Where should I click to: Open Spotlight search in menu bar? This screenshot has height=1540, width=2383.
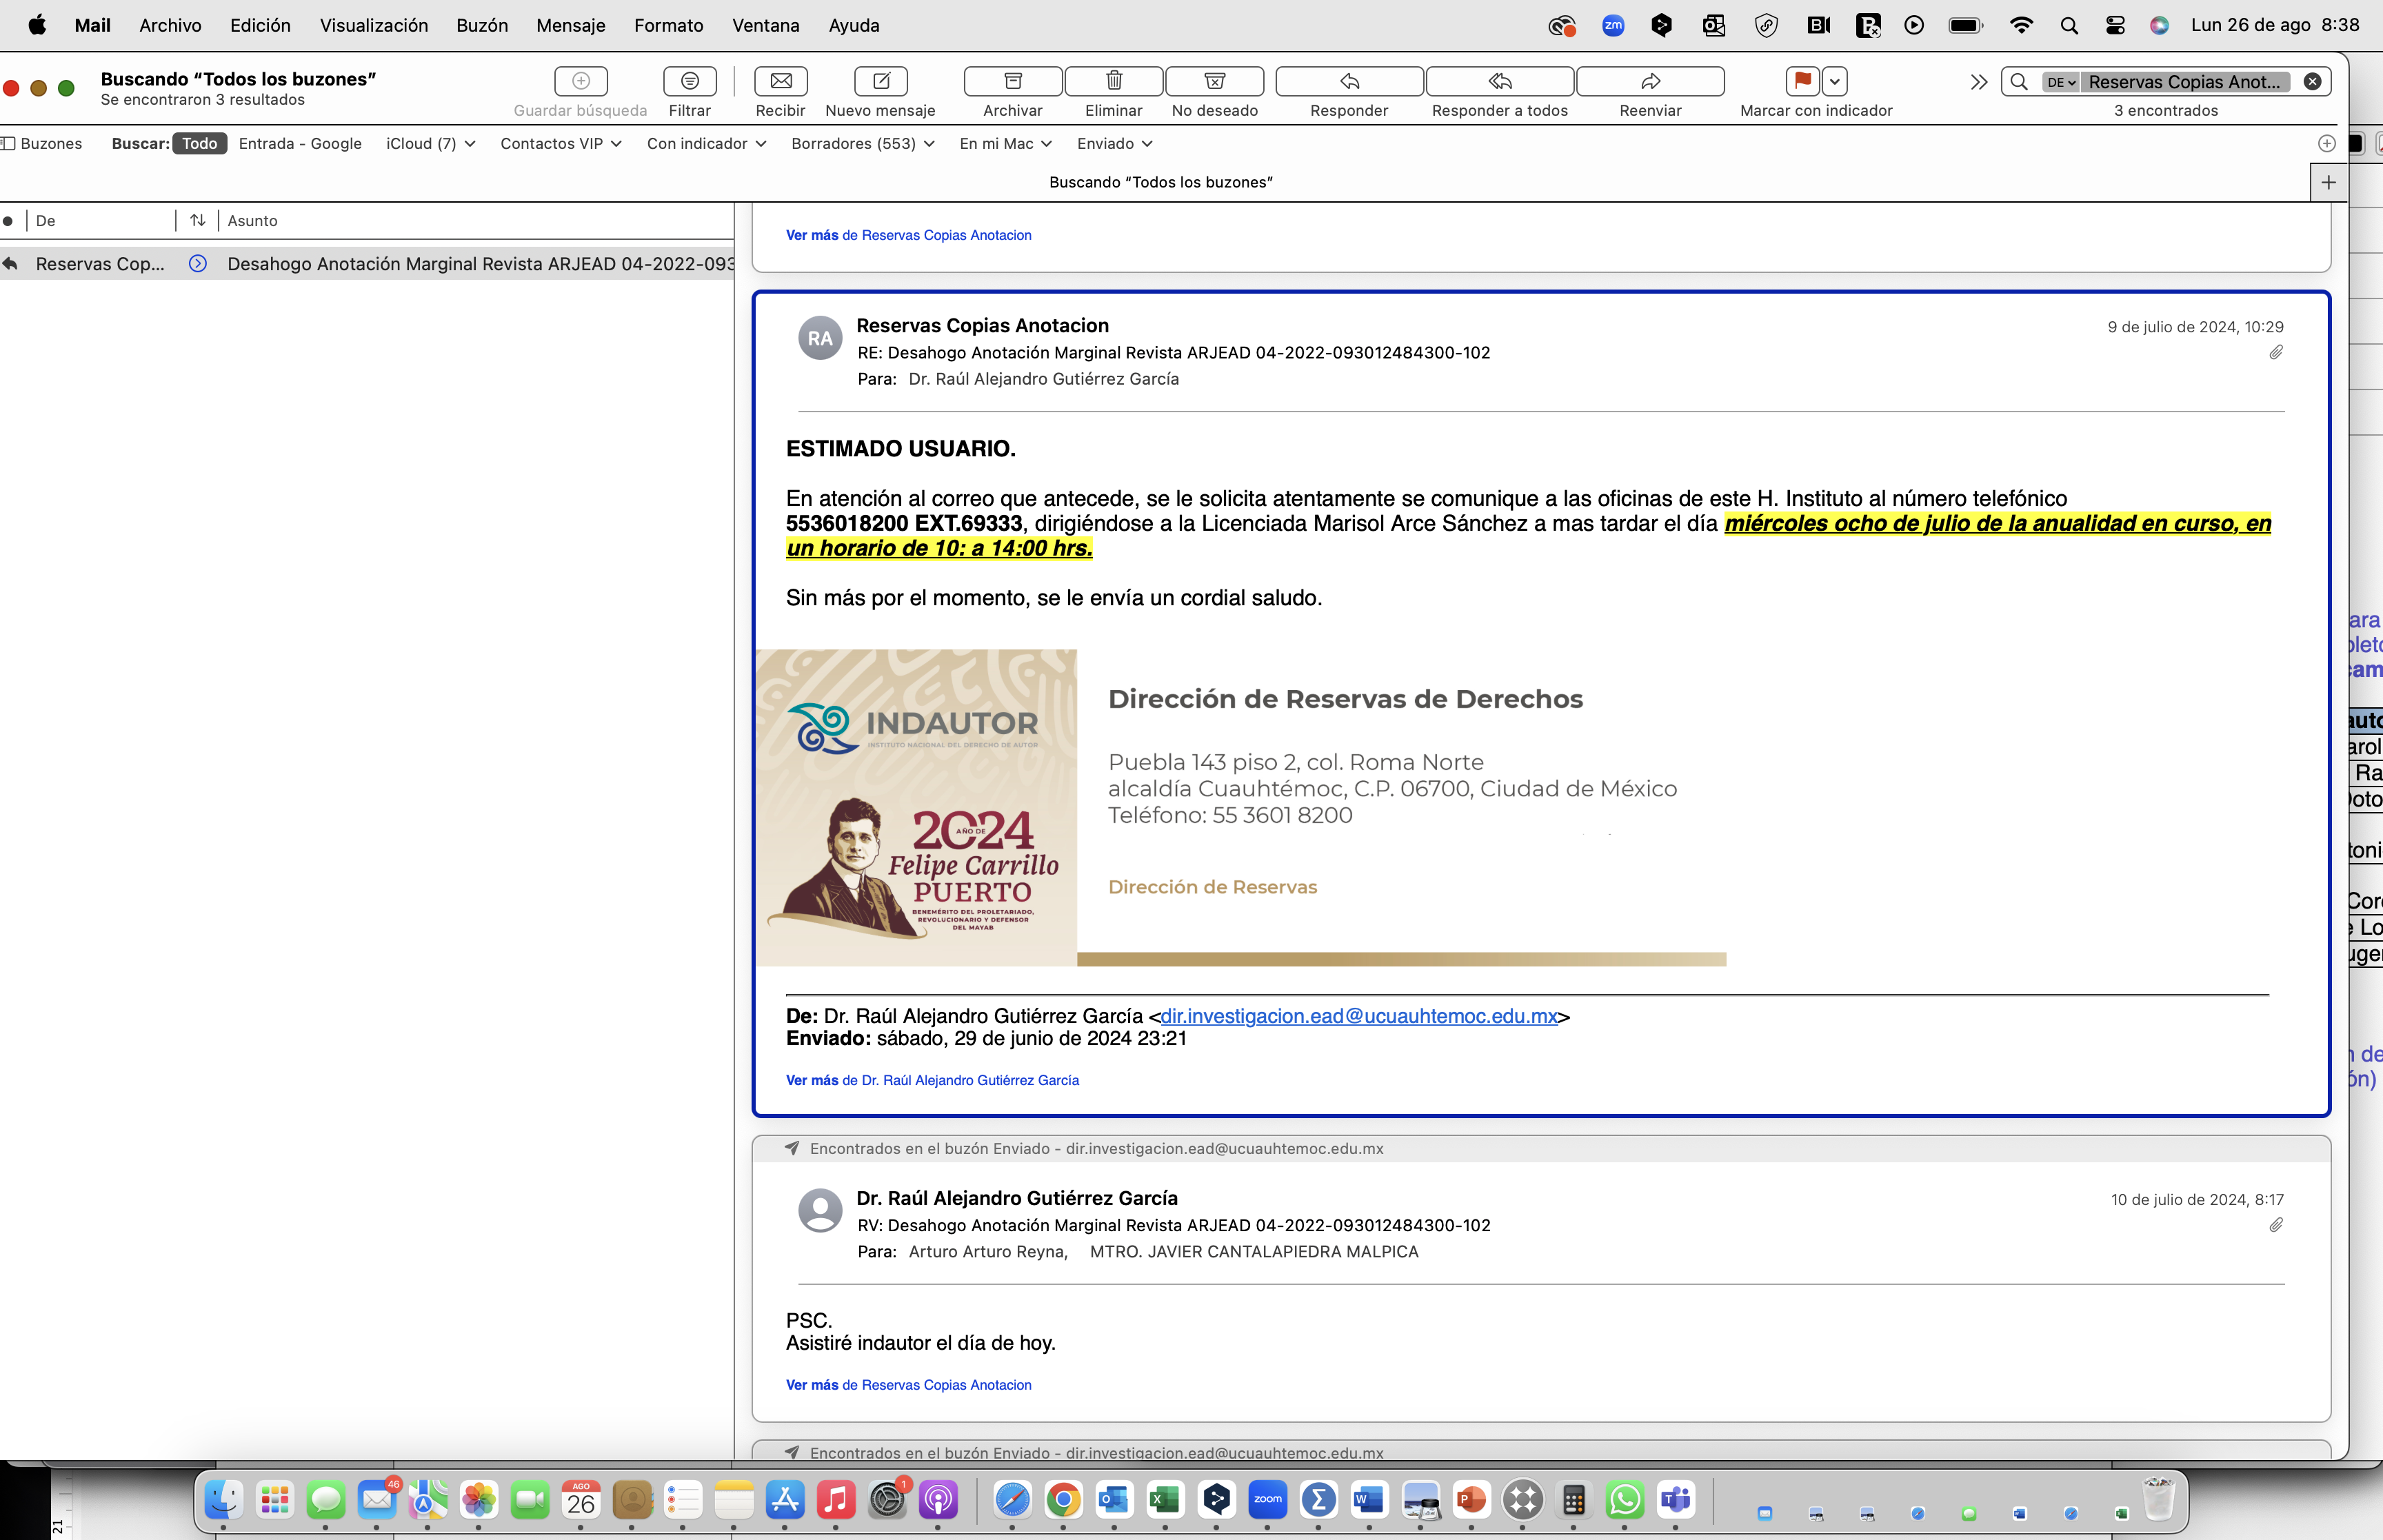[2069, 25]
